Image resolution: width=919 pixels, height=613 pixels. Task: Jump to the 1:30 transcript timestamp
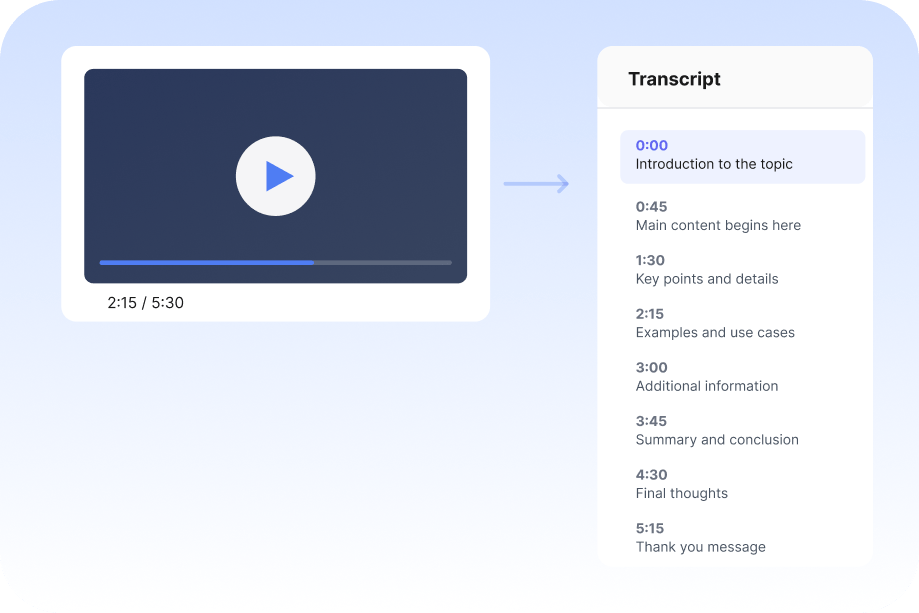tap(650, 261)
